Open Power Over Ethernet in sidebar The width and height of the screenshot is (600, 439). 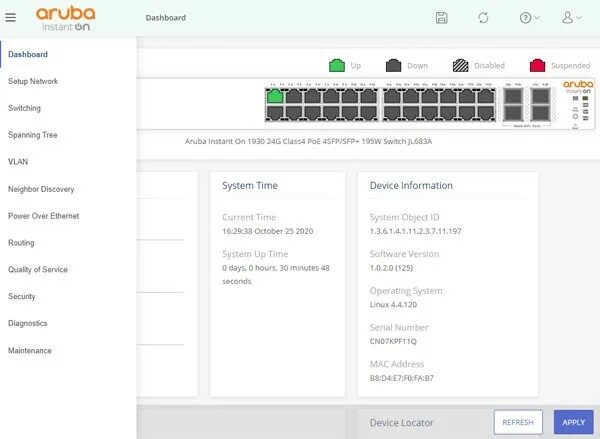44,216
